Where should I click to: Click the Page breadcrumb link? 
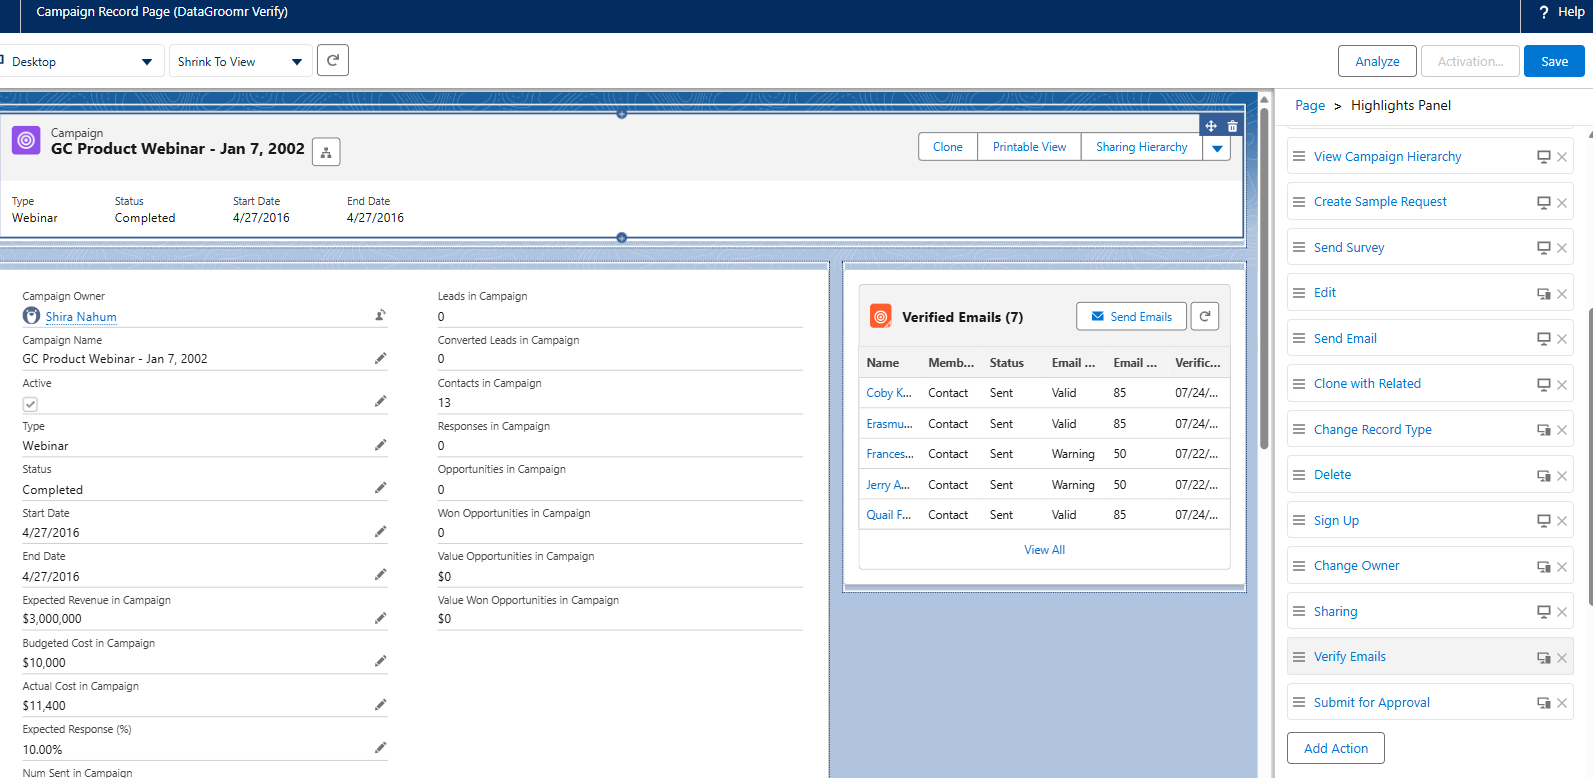tap(1310, 106)
